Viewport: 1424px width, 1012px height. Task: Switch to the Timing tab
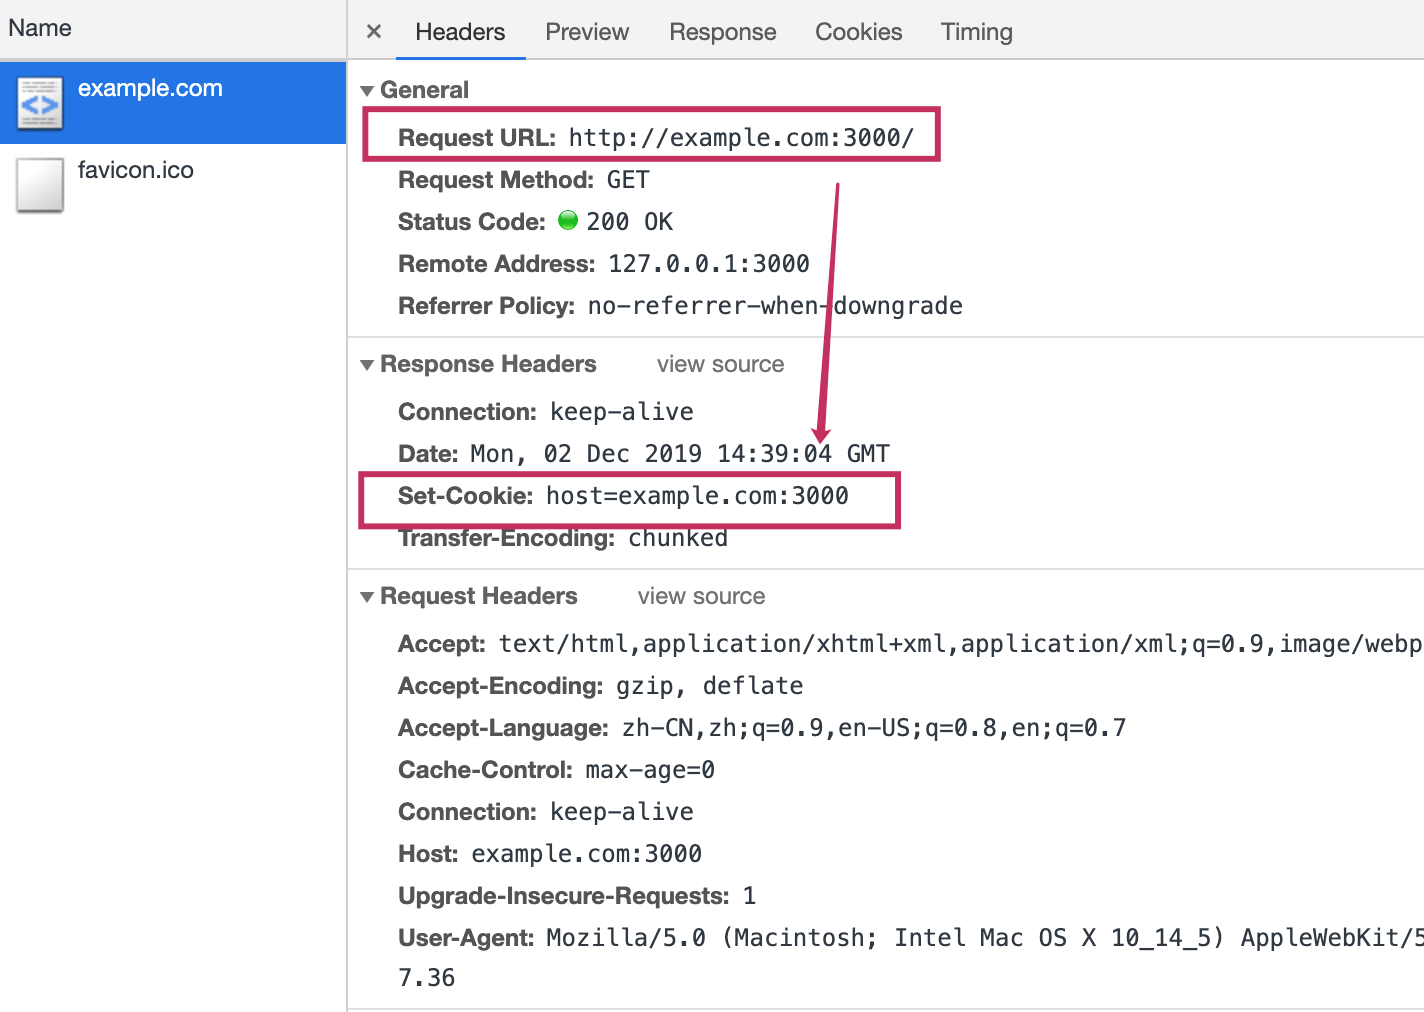[x=976, y=32]
